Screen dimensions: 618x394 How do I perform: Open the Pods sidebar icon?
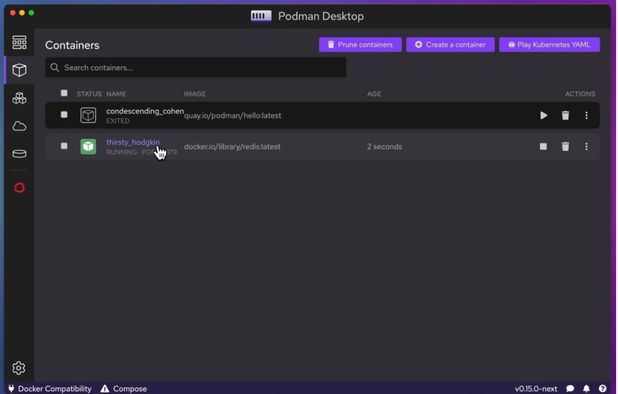pyautogui.click(x=19, y=98)
